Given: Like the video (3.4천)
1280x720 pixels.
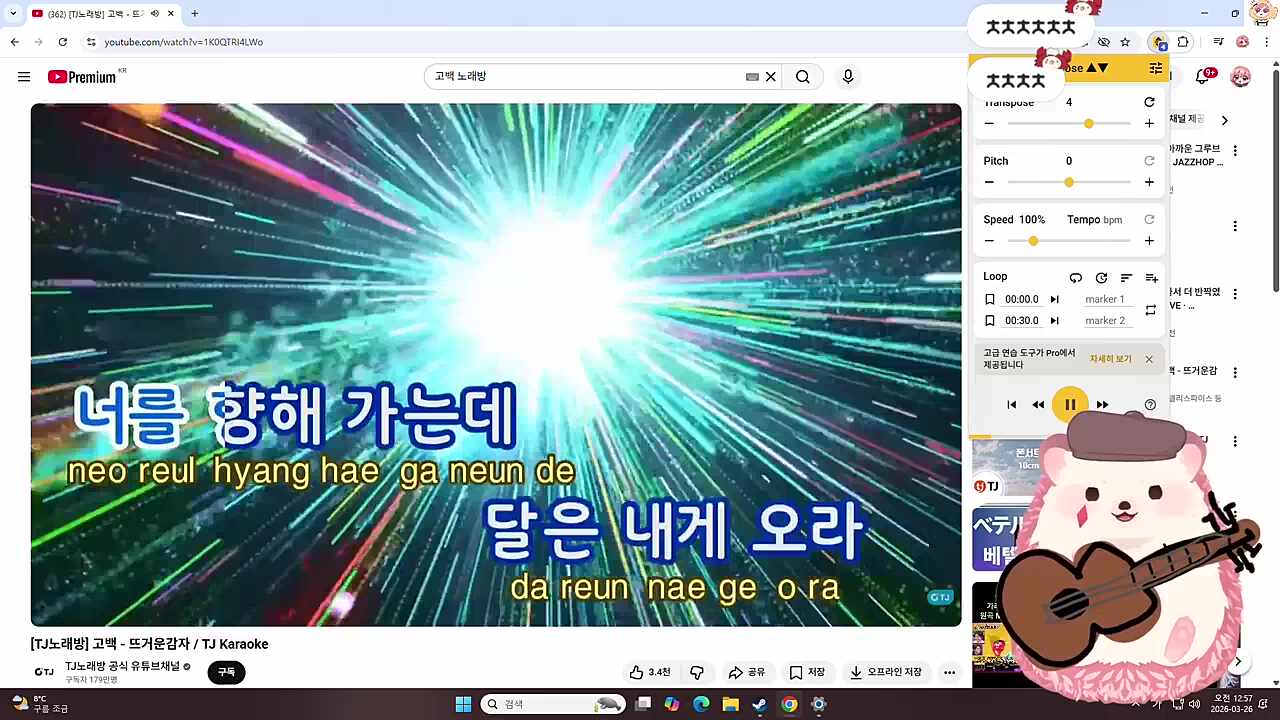Looking at the screenshot, I should [x=650, y=672].
